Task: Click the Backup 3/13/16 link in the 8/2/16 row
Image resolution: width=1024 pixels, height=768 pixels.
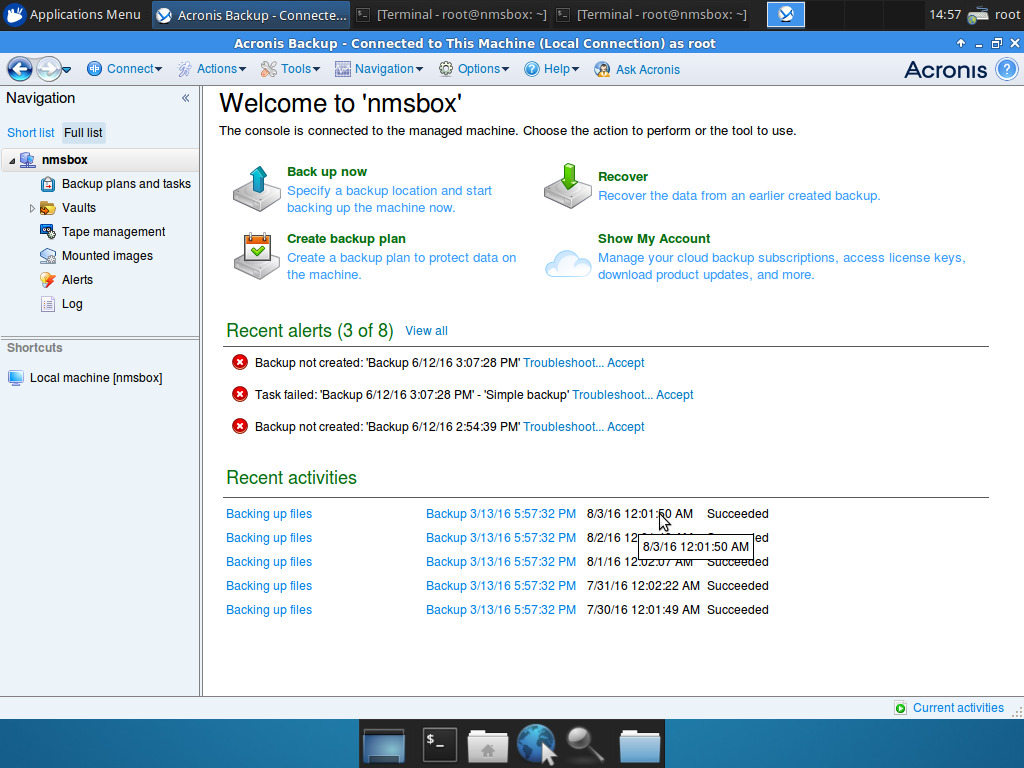Action: pyautogui.click(x=501, y=538)
